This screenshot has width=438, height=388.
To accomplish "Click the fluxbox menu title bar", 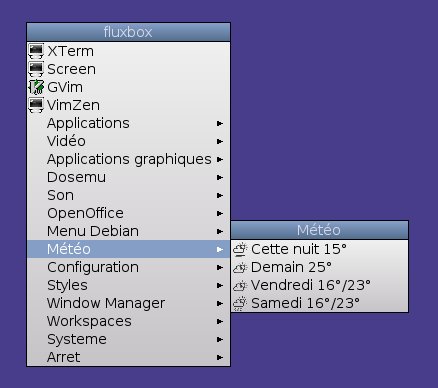I will point(128,32).
